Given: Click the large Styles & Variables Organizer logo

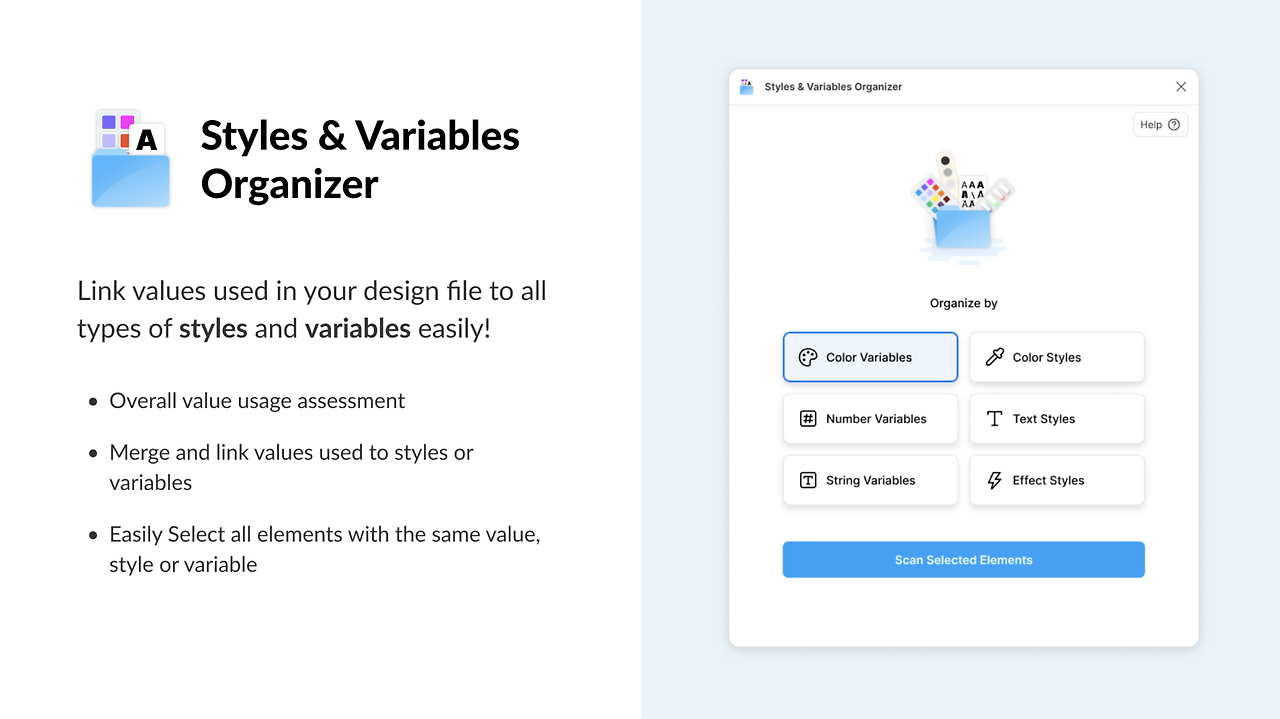Looking at the screenshot, I should point(131,159).
